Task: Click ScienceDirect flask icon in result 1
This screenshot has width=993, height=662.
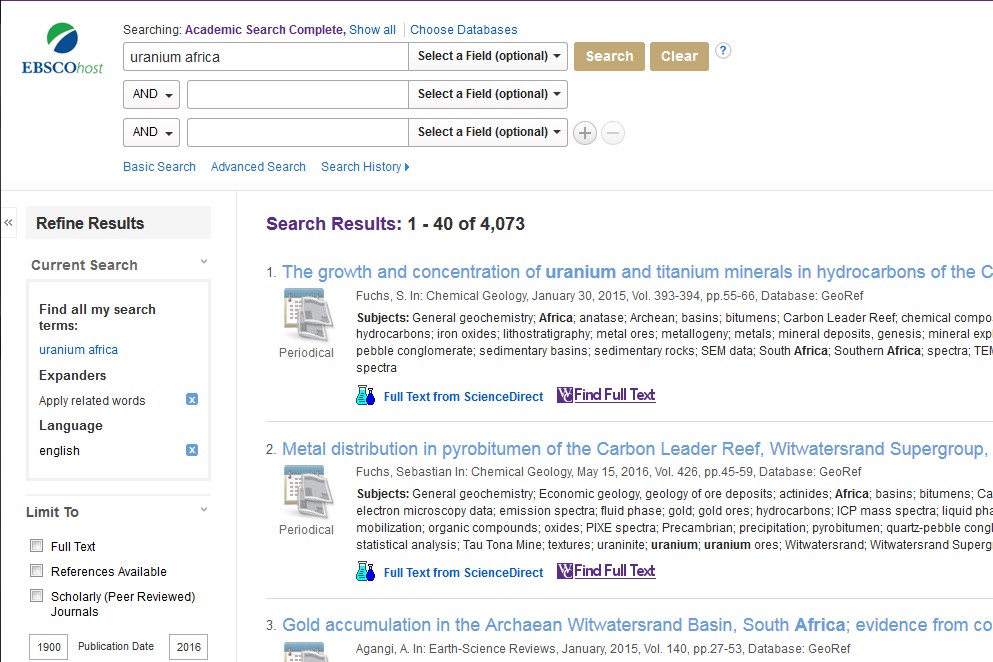Action: [x=365, y=395]
